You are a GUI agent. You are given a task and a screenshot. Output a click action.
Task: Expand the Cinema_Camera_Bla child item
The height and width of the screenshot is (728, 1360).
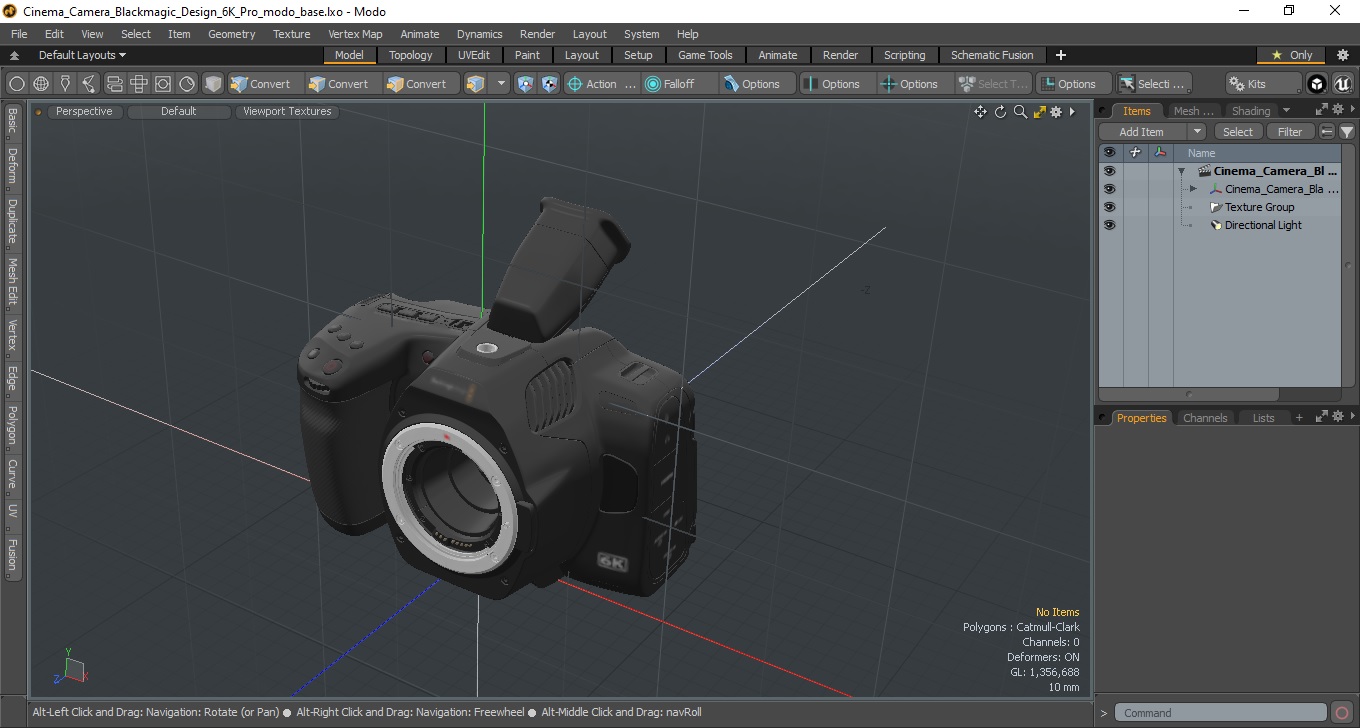click(1193, 189)
